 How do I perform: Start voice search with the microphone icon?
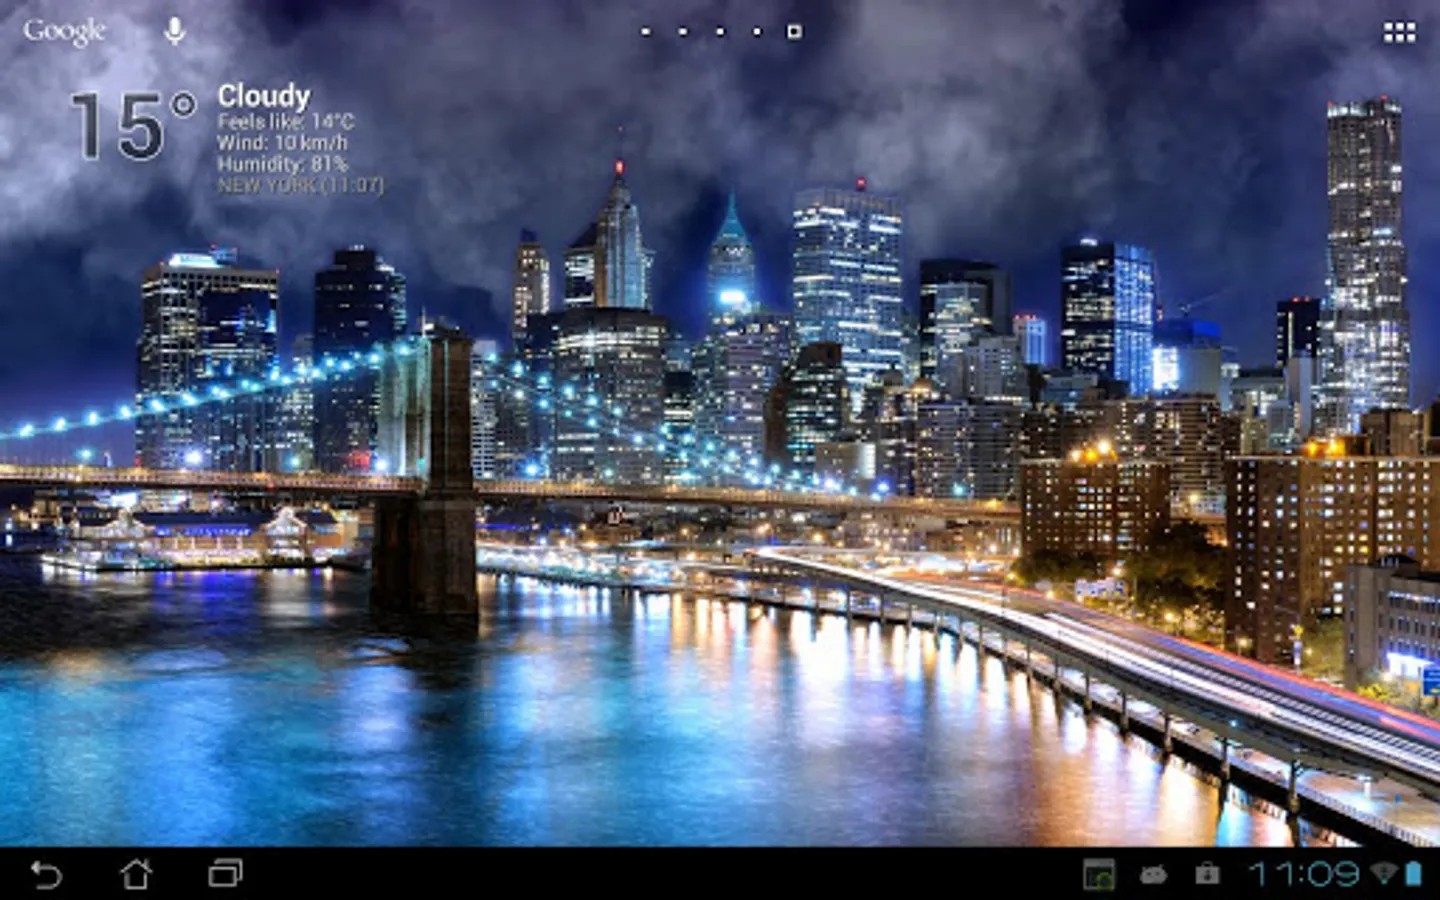(174, 32)
